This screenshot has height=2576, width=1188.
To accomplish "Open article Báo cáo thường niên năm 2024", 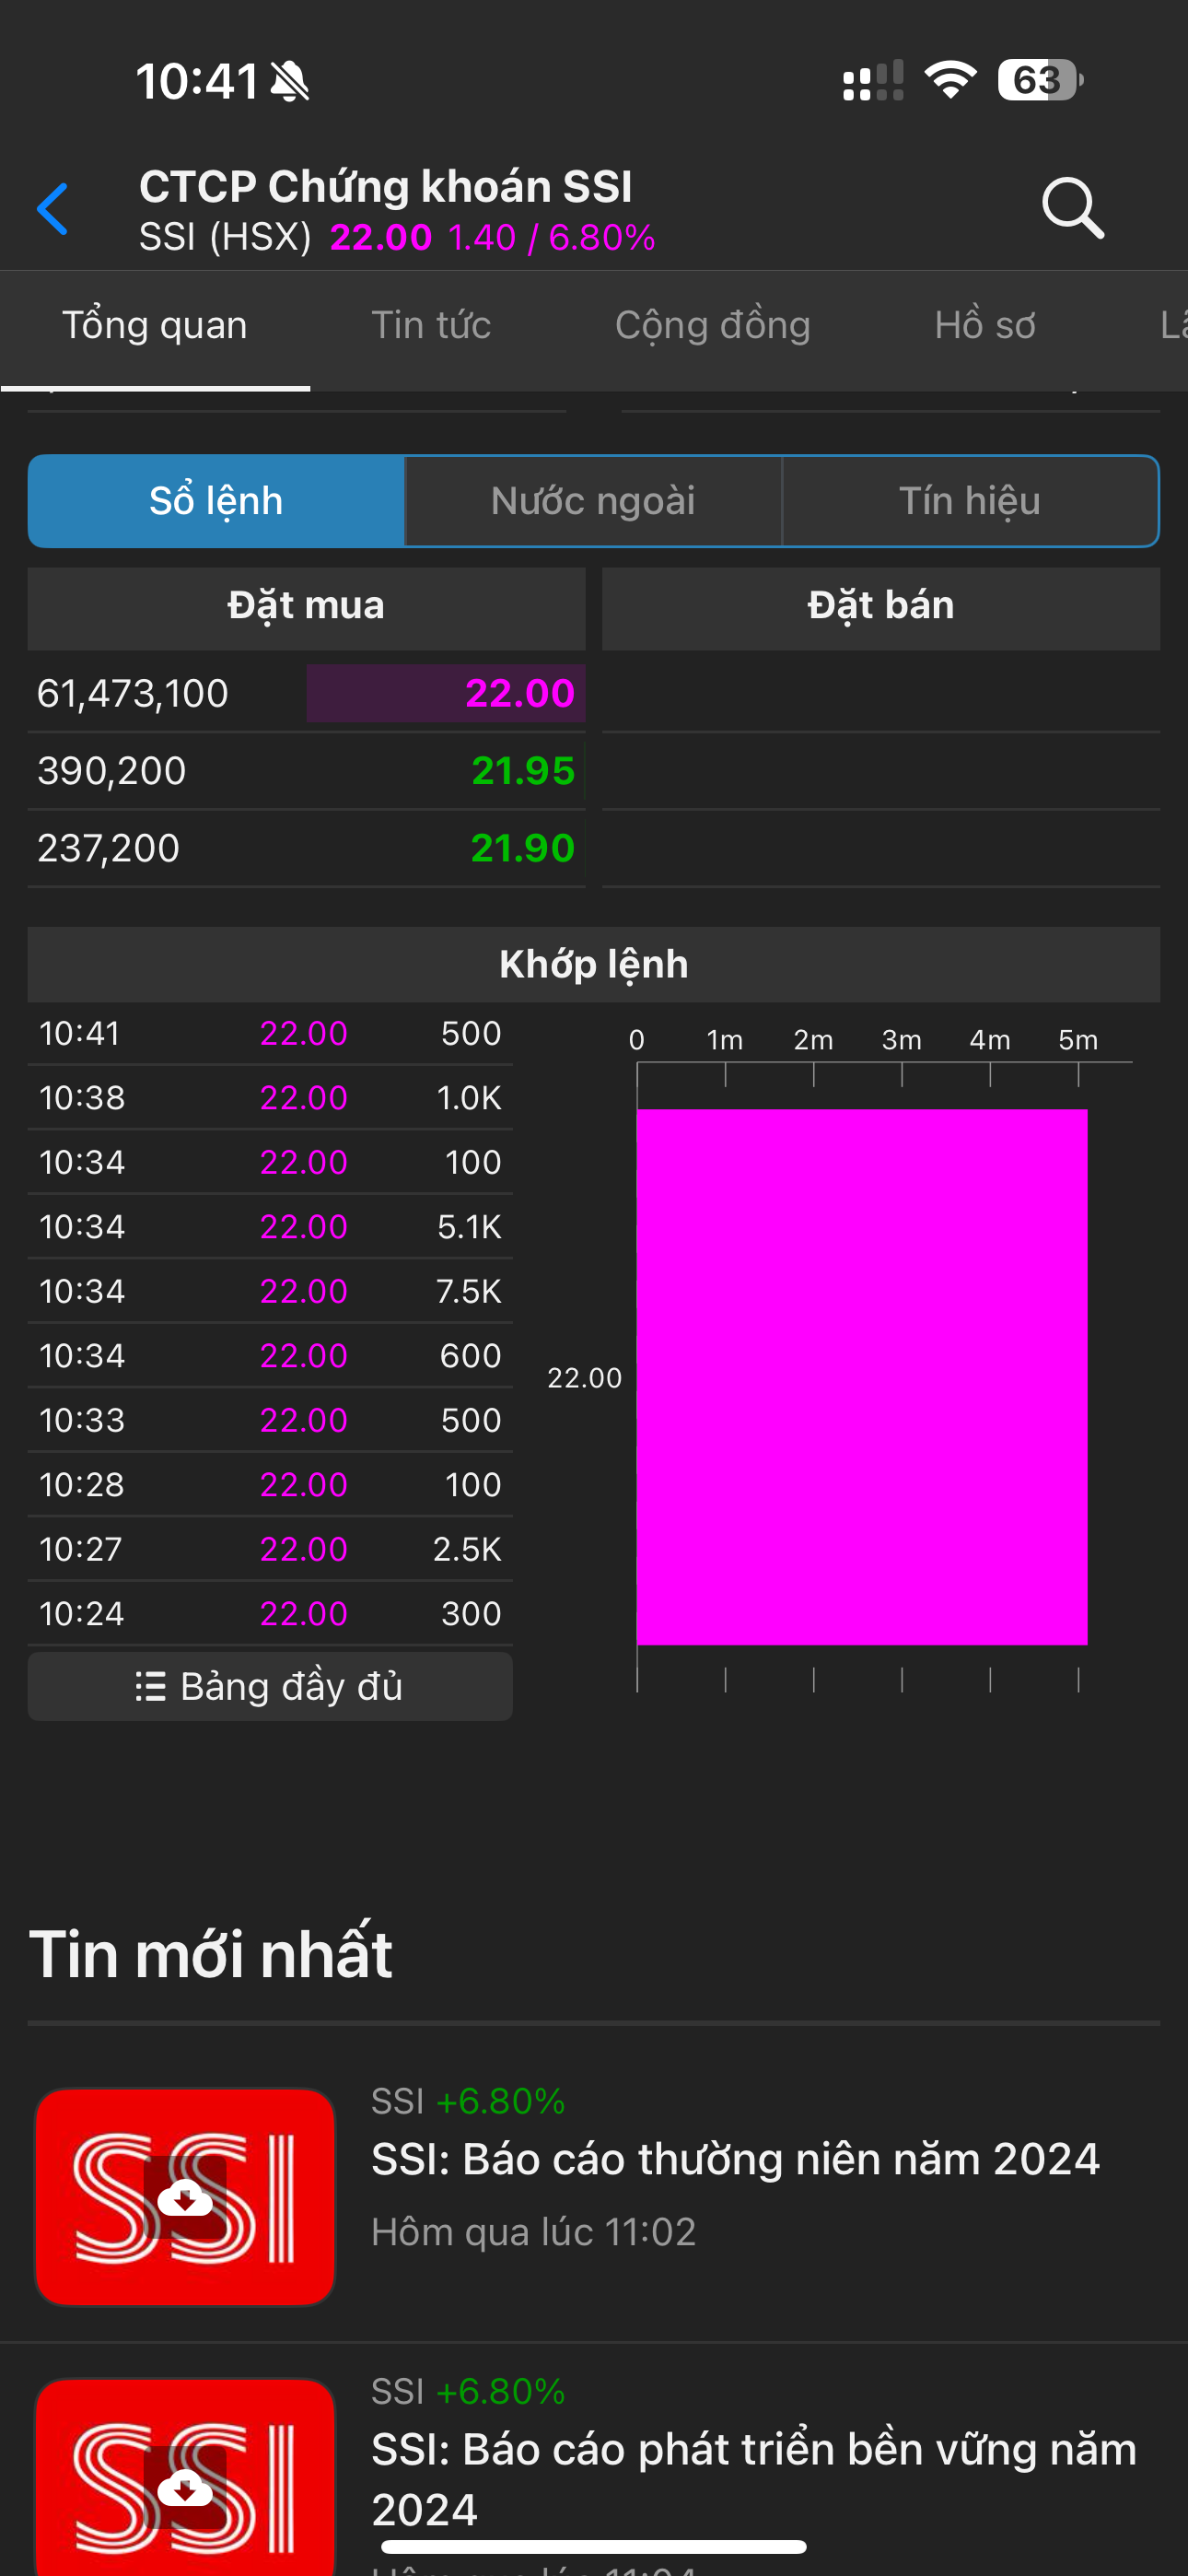I will pyautogui.click(x=735, y=2160).
